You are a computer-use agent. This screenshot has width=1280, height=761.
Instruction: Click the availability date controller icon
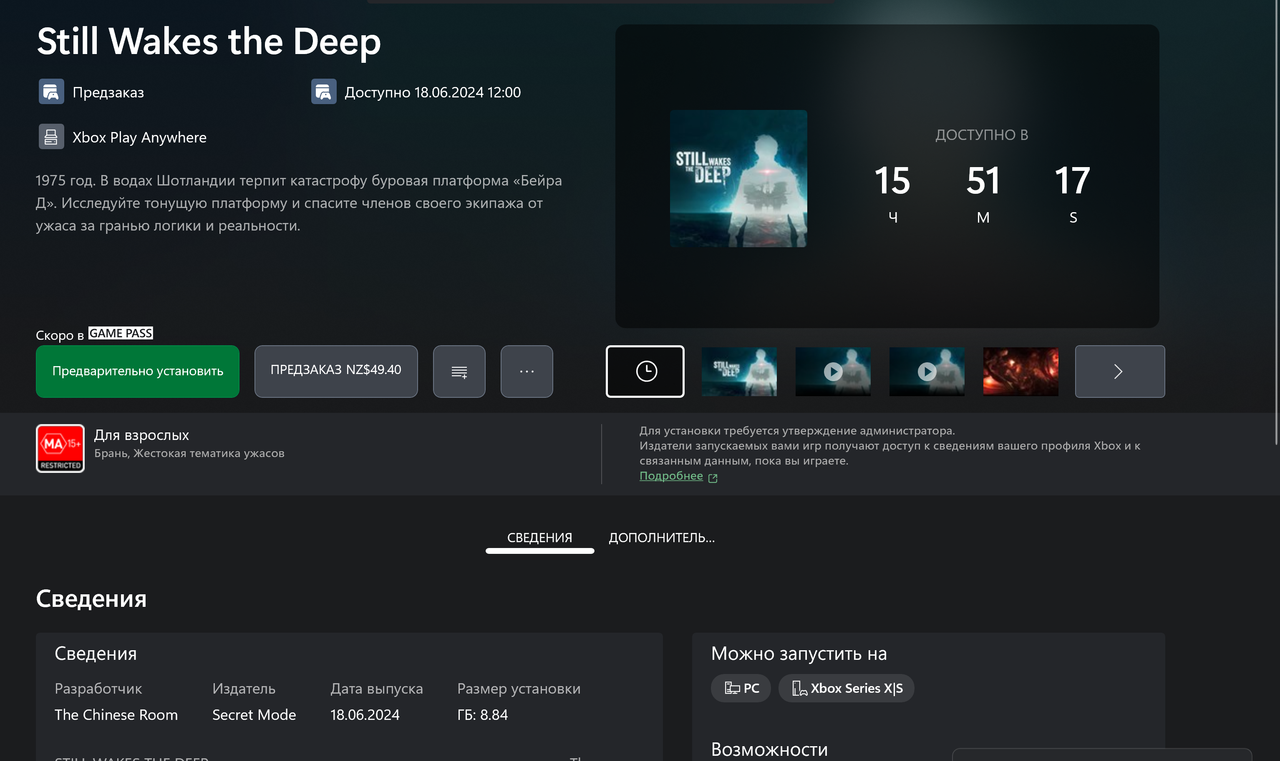click(x=323, y=92)
